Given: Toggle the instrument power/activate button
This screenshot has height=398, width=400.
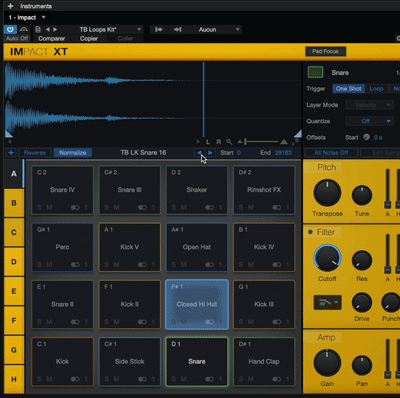Looking at the screenshot, I should [10, 30].
